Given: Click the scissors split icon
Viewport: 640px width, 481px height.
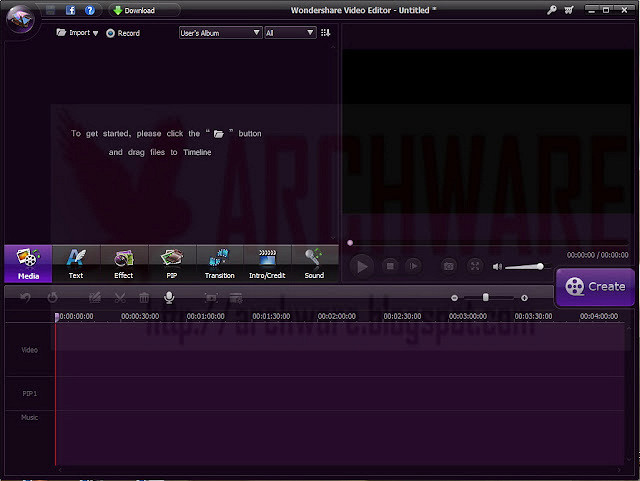Looking at the screenshot, I should (120, 298).
